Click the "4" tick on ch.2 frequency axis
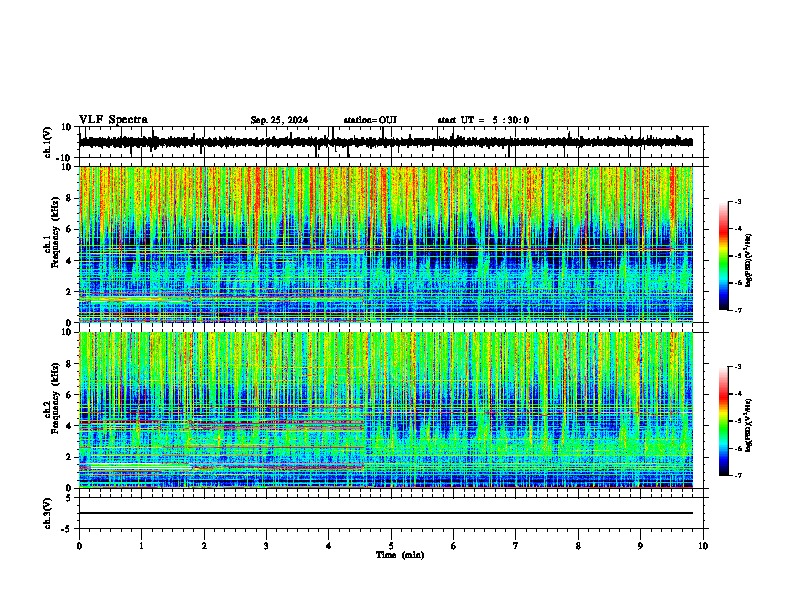The image size is (792, 612). (x=70, y=426)
